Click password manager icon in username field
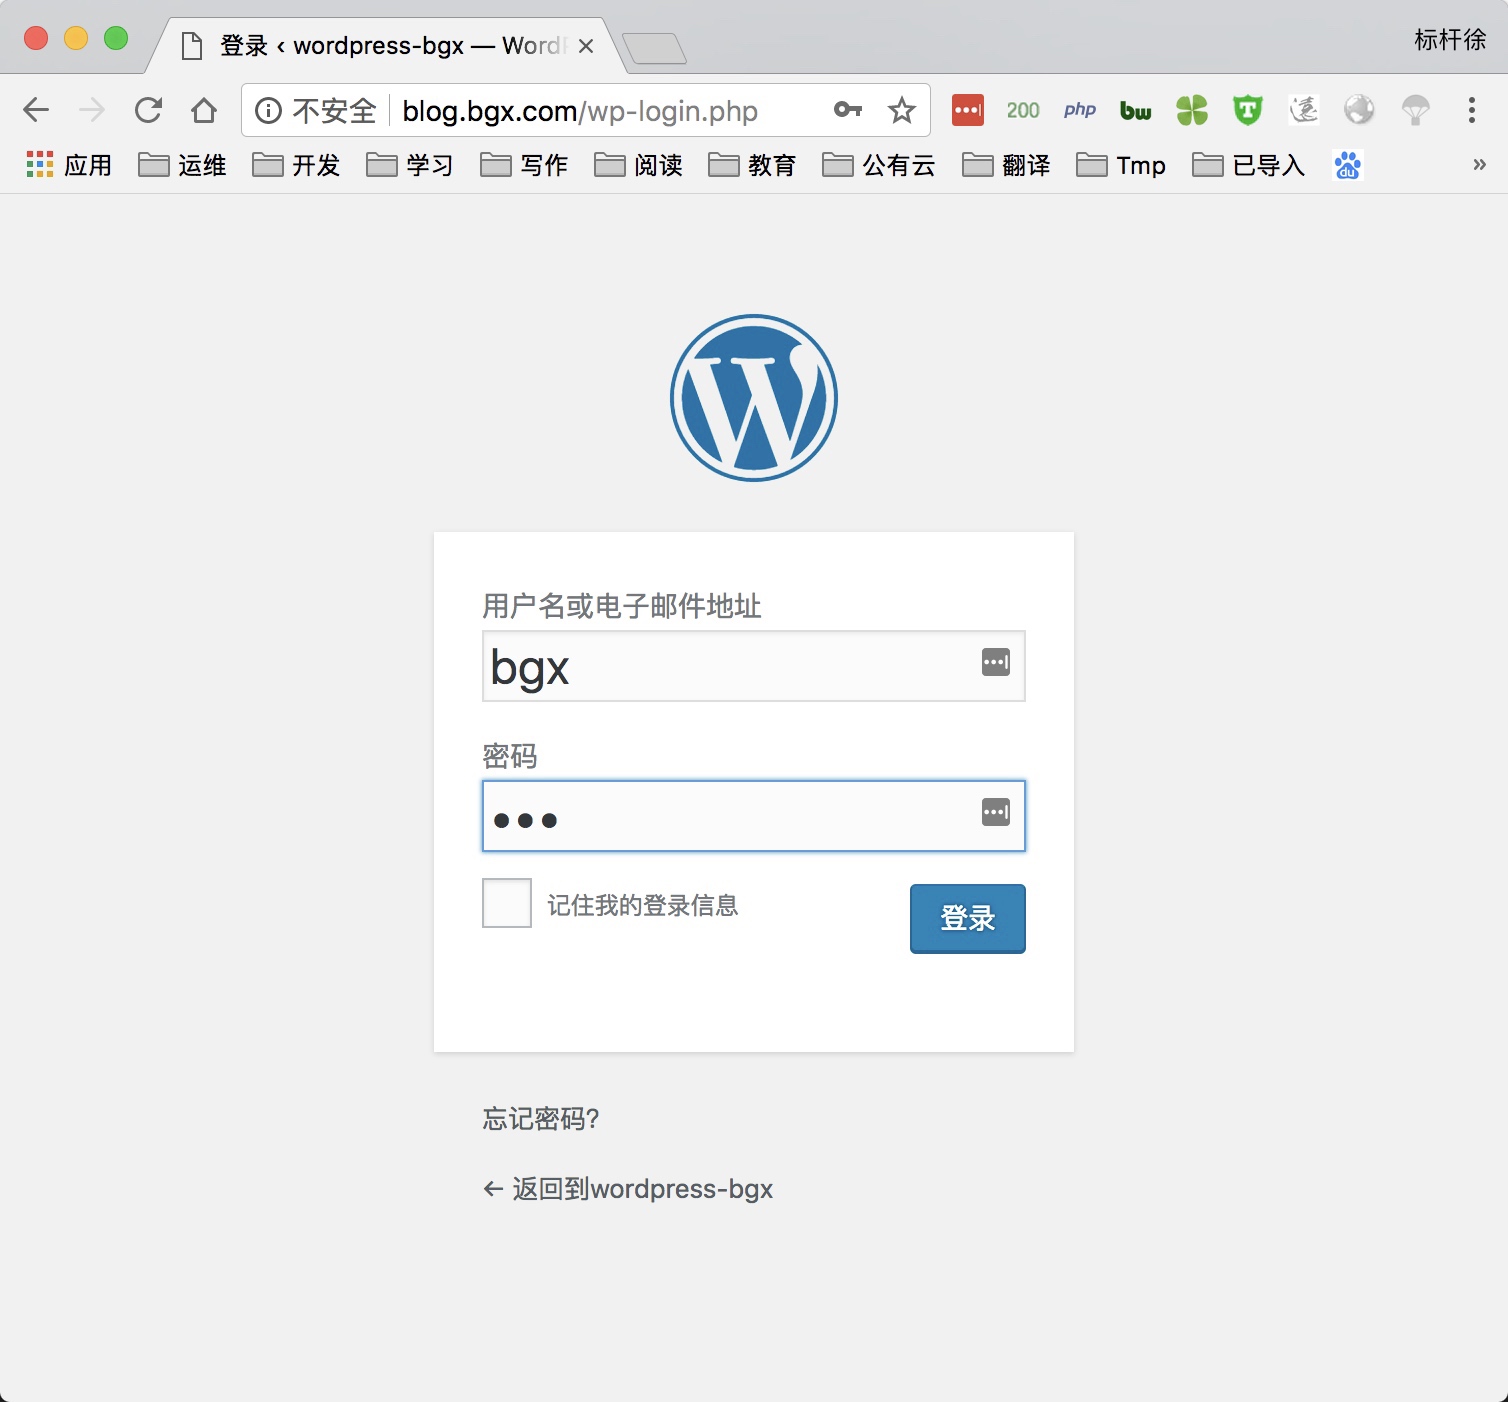The height and width of the screenshot is (1402, 1508). [996, 662]
